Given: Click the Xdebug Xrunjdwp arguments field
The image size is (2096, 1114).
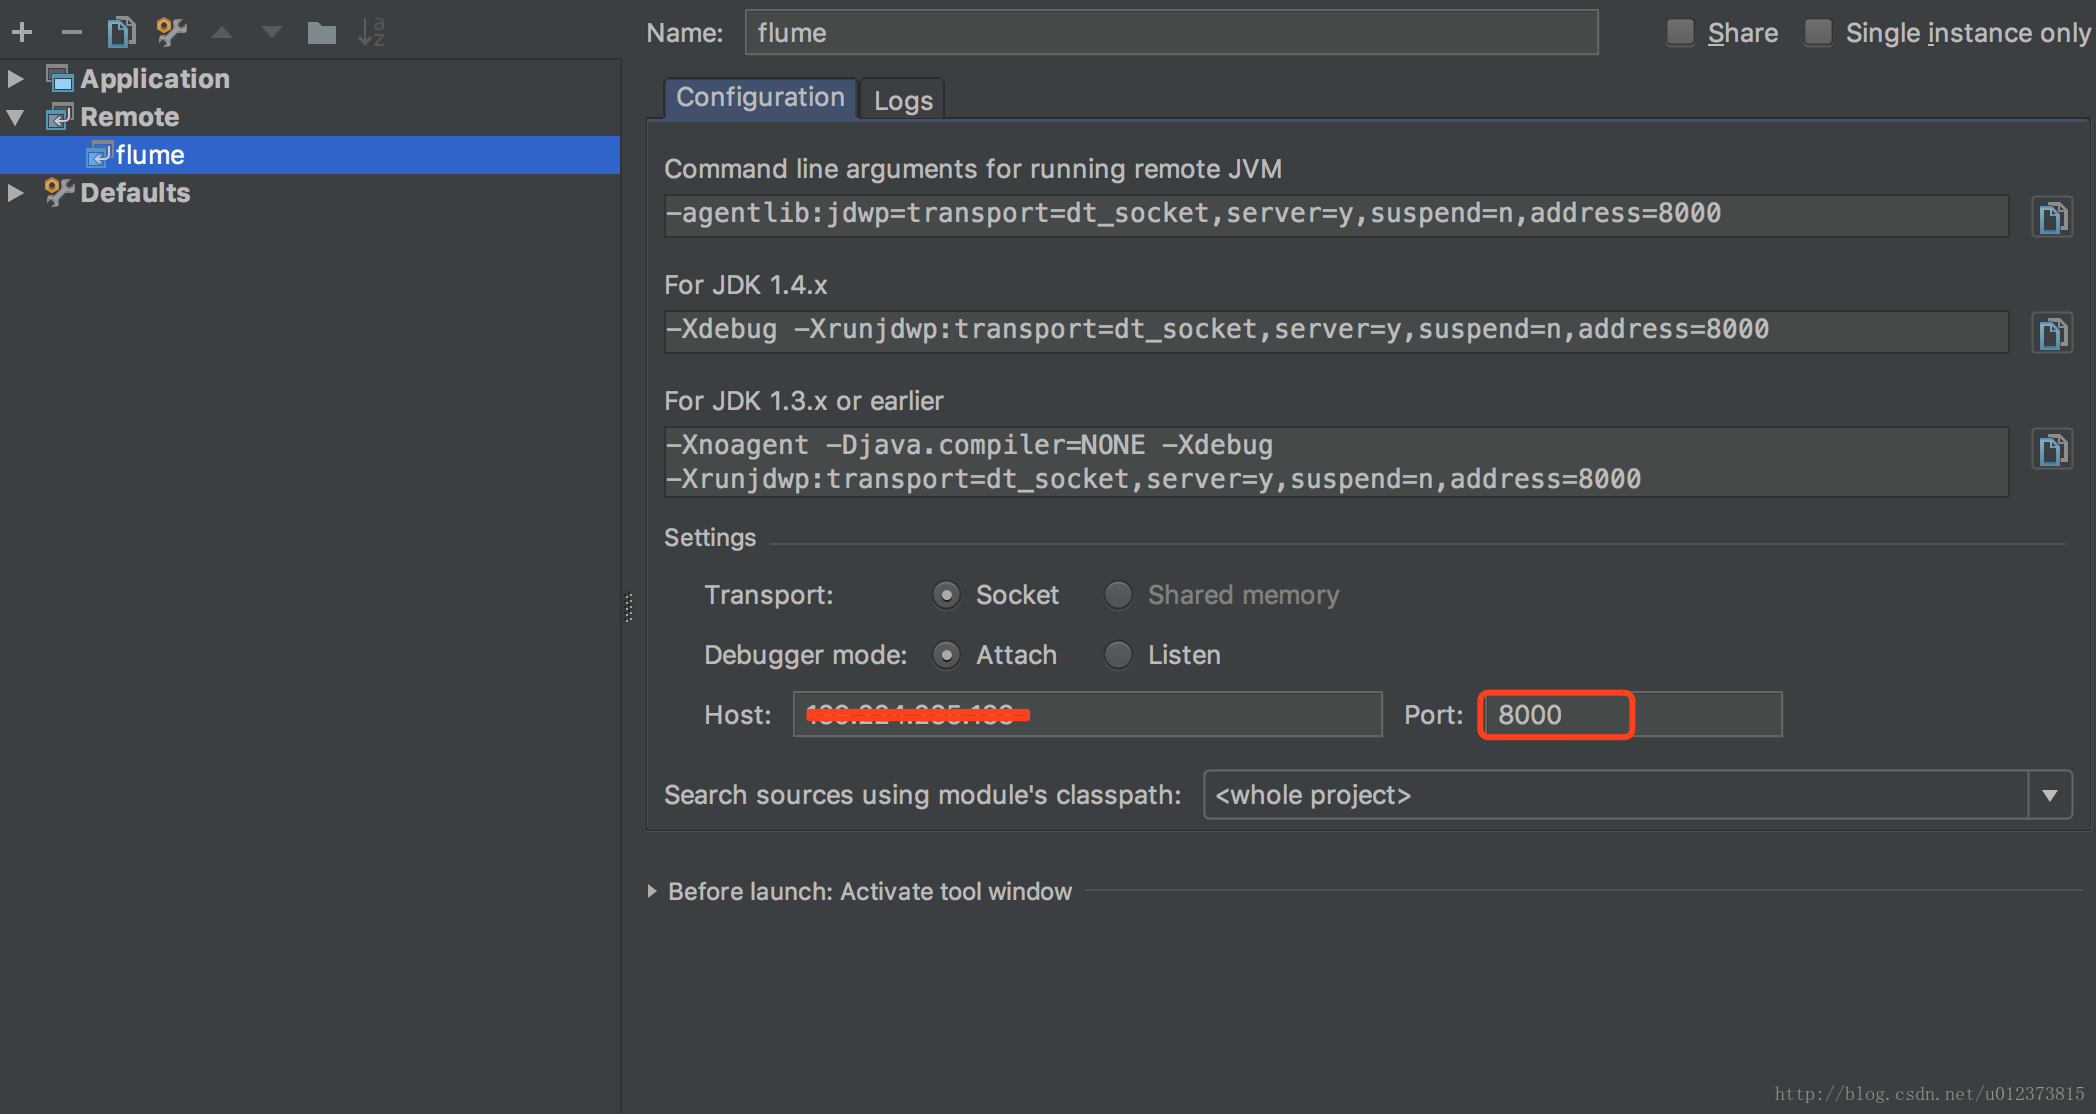Looking at the screenshot, I should (x=1336, y=331).
